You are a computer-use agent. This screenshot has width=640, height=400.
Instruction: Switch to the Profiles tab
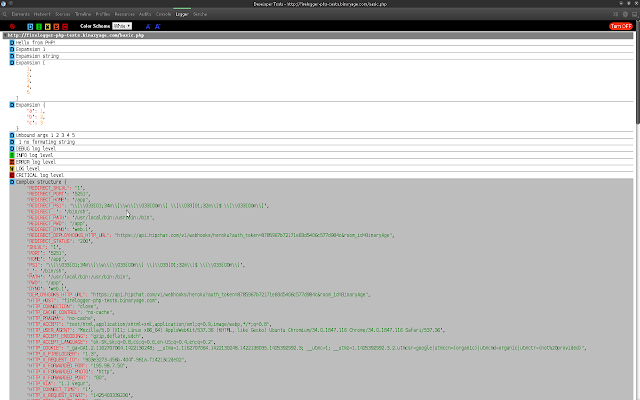pyautogui.click(x=103, y=14)
